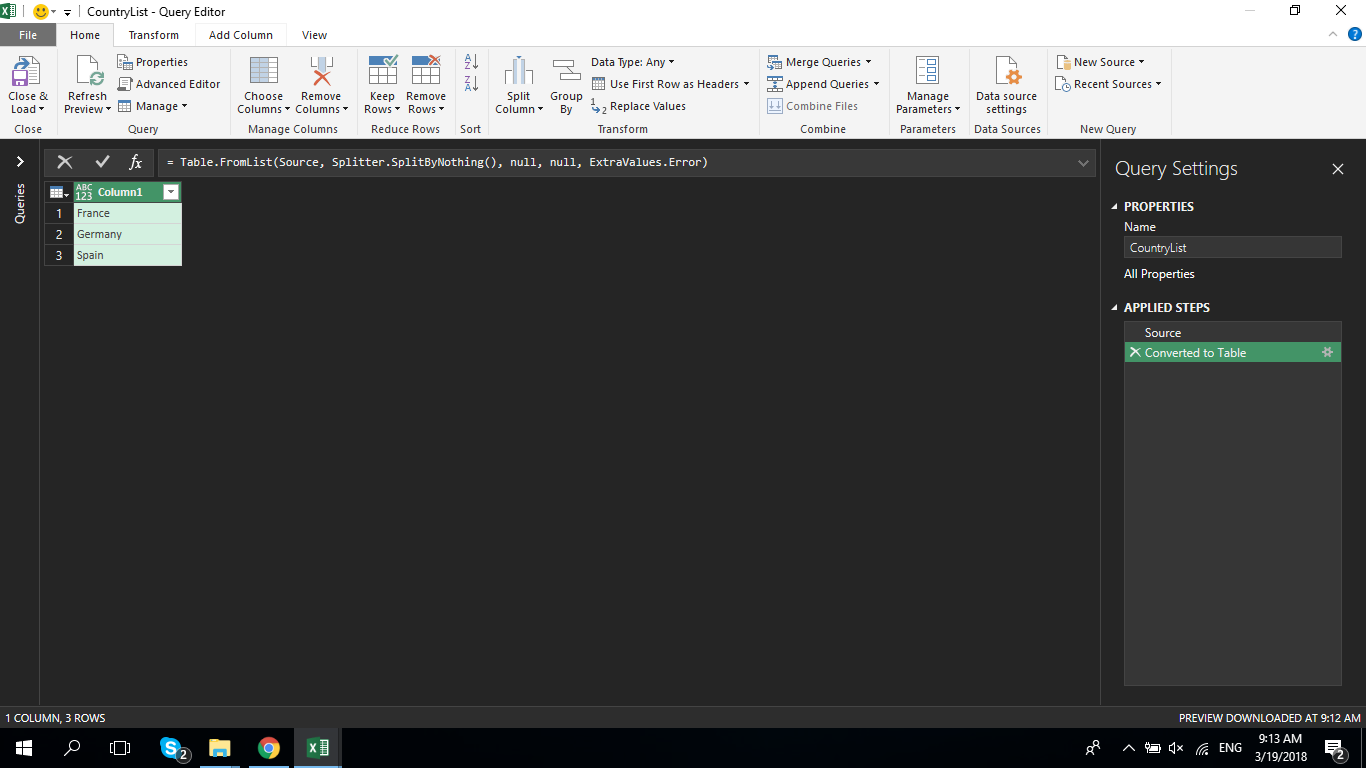Select Remove Columns
1366x768 pixels.
(321, 84)
